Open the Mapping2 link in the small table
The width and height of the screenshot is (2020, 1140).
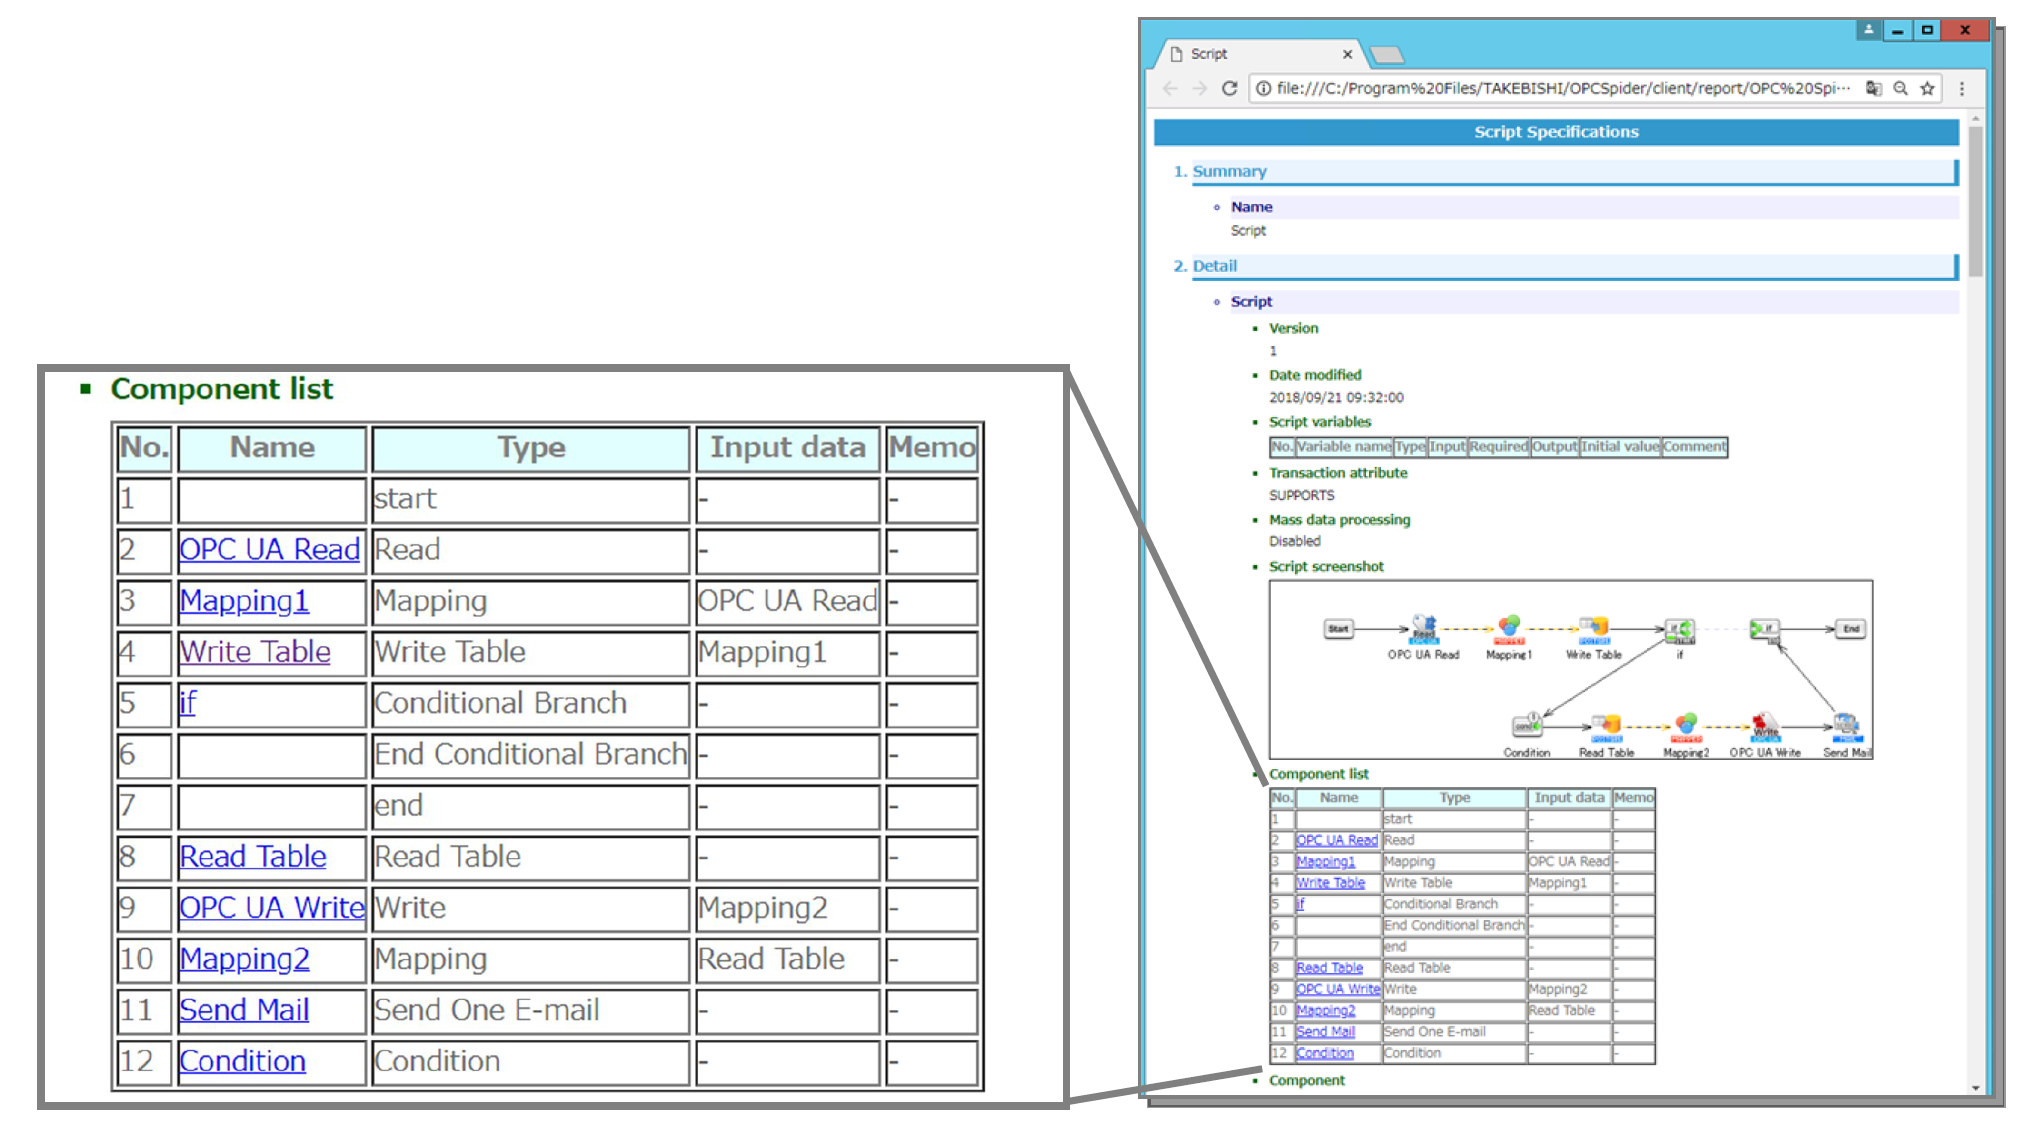(1325, 1010)
